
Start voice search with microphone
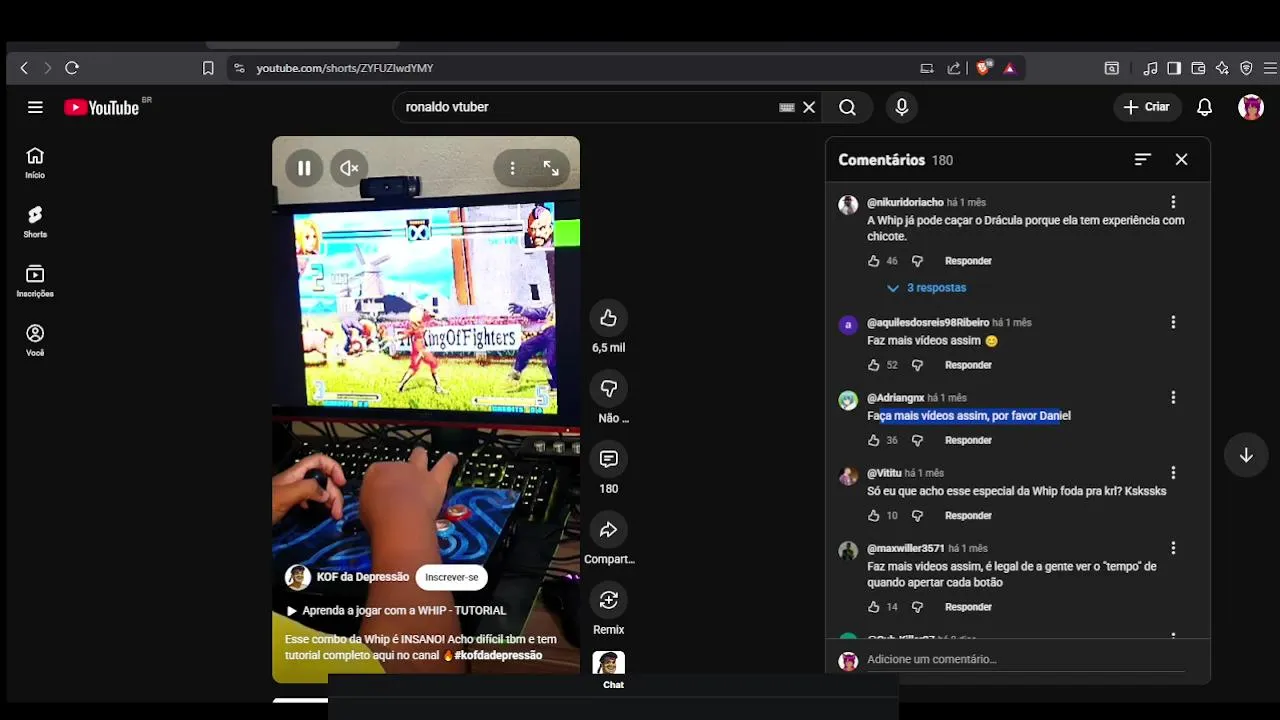902,107
